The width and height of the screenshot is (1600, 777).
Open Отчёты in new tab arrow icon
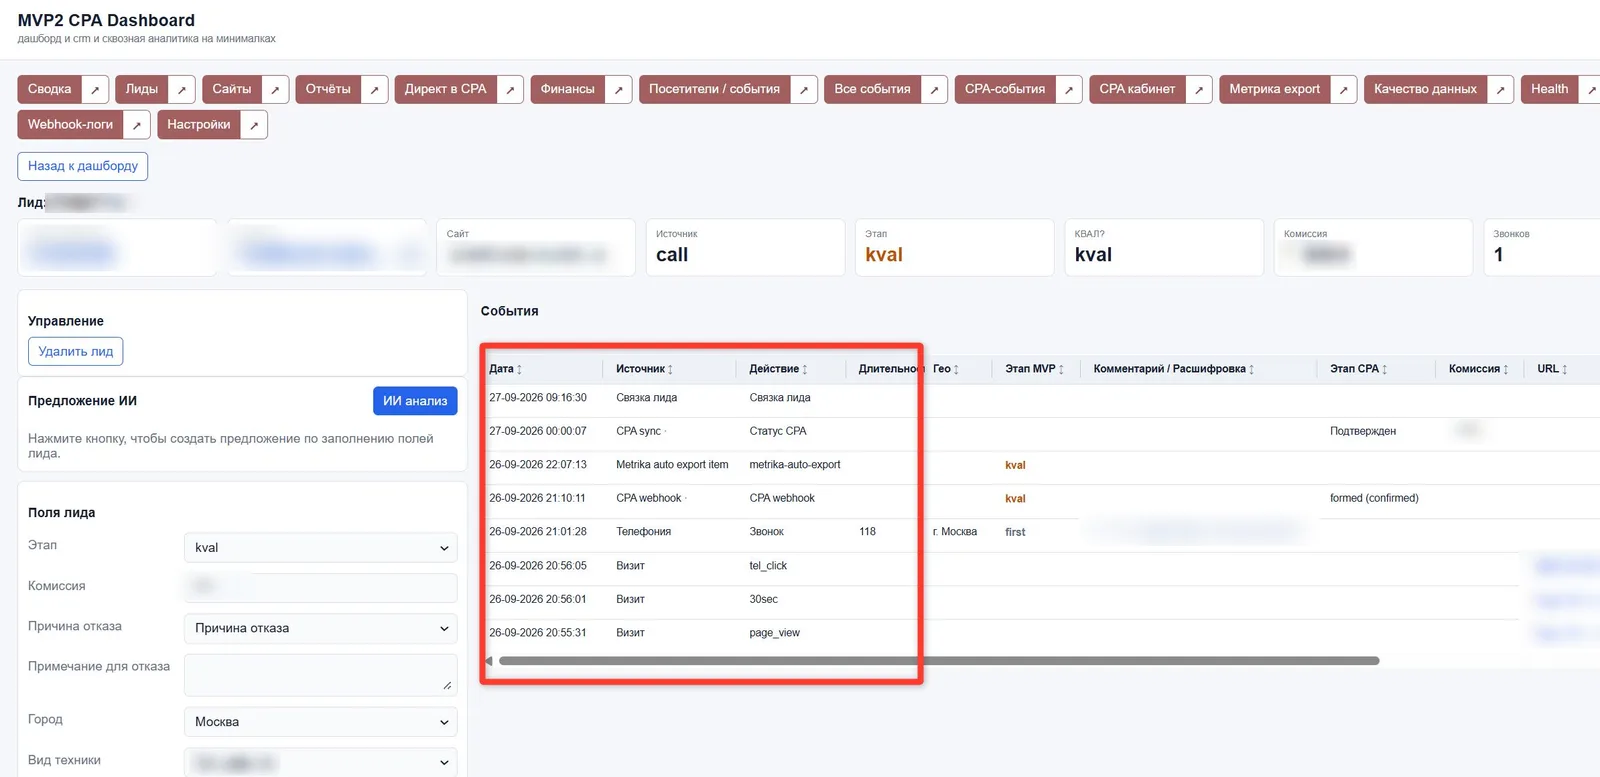pos(374,89)
